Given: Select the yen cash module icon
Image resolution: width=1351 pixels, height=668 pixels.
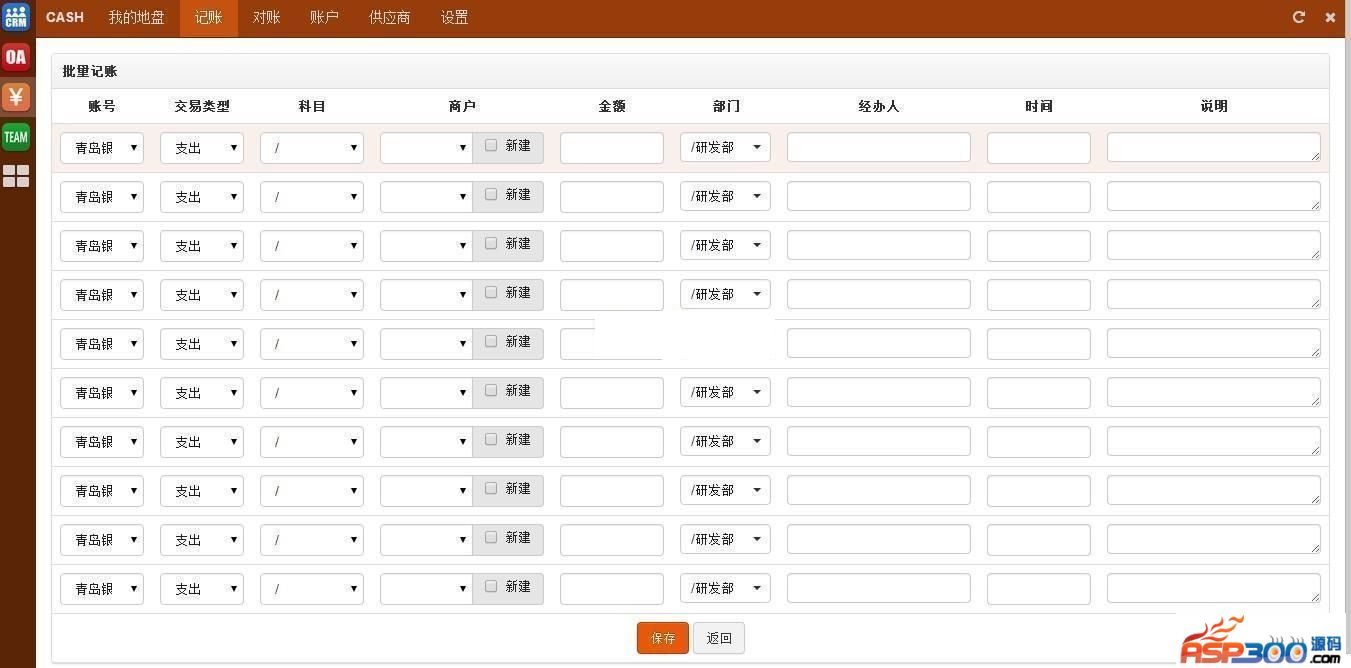Looking at the screenshot, I should [x=16, y=97].
